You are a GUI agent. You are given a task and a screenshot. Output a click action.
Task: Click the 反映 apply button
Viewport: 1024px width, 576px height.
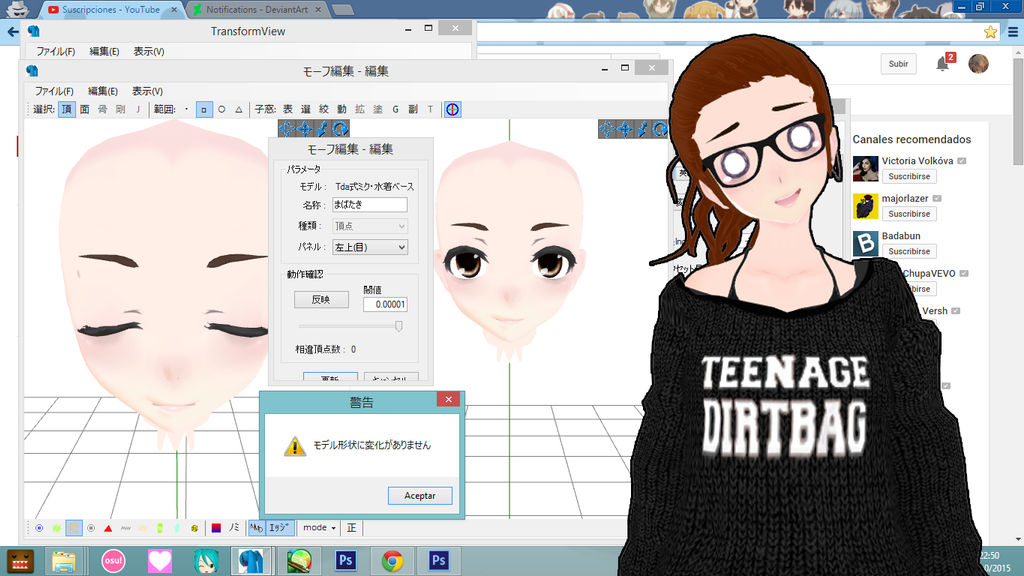coord(321,299)
